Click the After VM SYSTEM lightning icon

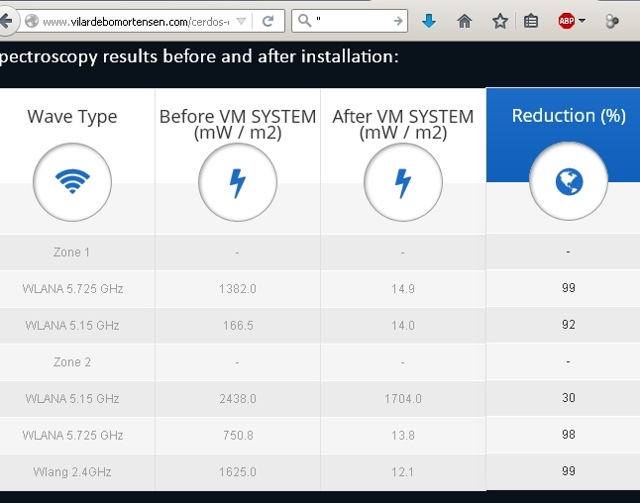click(403, 183)
